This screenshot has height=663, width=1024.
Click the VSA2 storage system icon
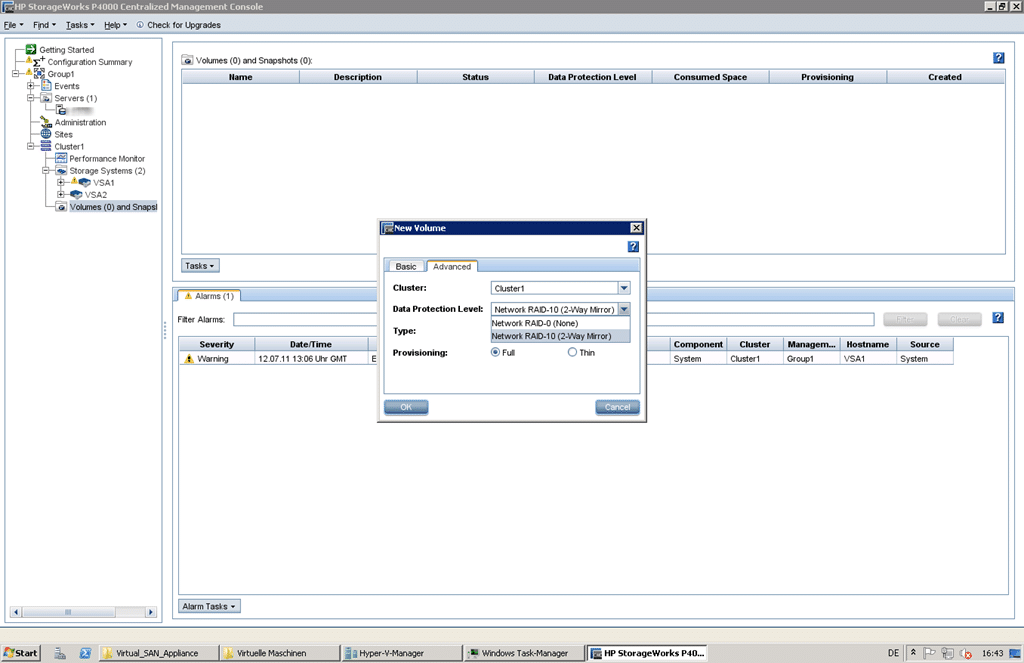(x=76, y=195)
